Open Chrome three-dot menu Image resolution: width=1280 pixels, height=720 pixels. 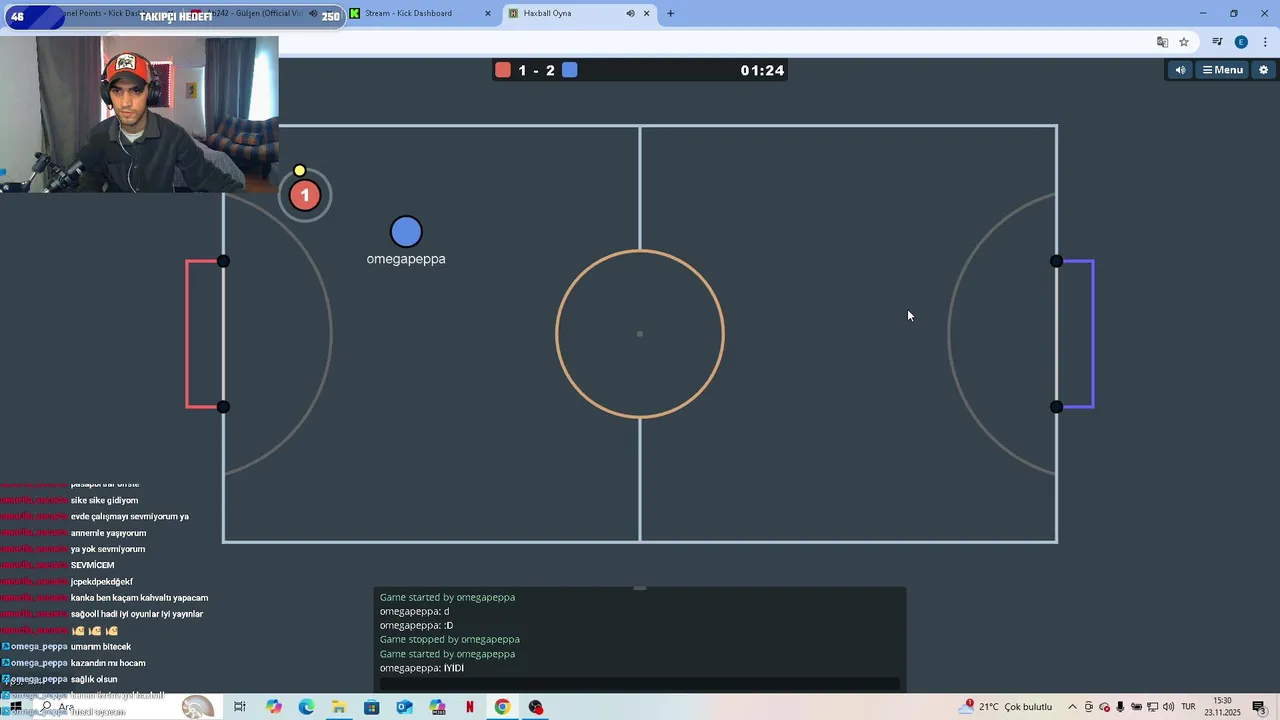click(1265, 42)
